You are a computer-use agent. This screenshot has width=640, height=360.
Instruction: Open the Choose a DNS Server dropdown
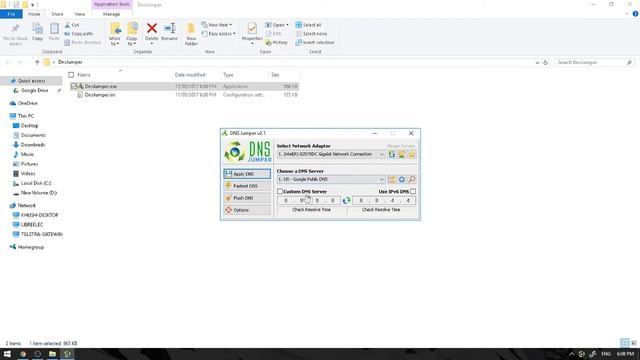[x=331, y=180]
